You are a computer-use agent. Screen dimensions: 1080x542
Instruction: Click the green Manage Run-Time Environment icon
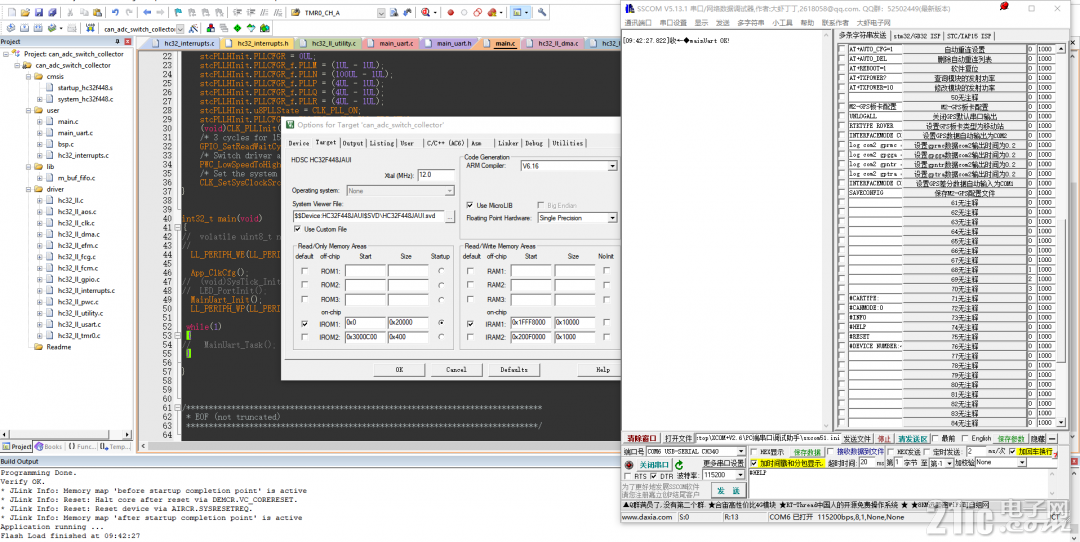(237, 29)
